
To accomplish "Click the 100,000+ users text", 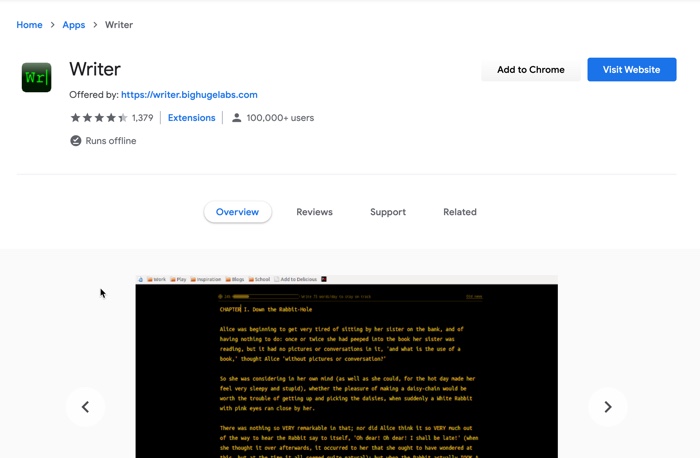I will coord(280,118).
